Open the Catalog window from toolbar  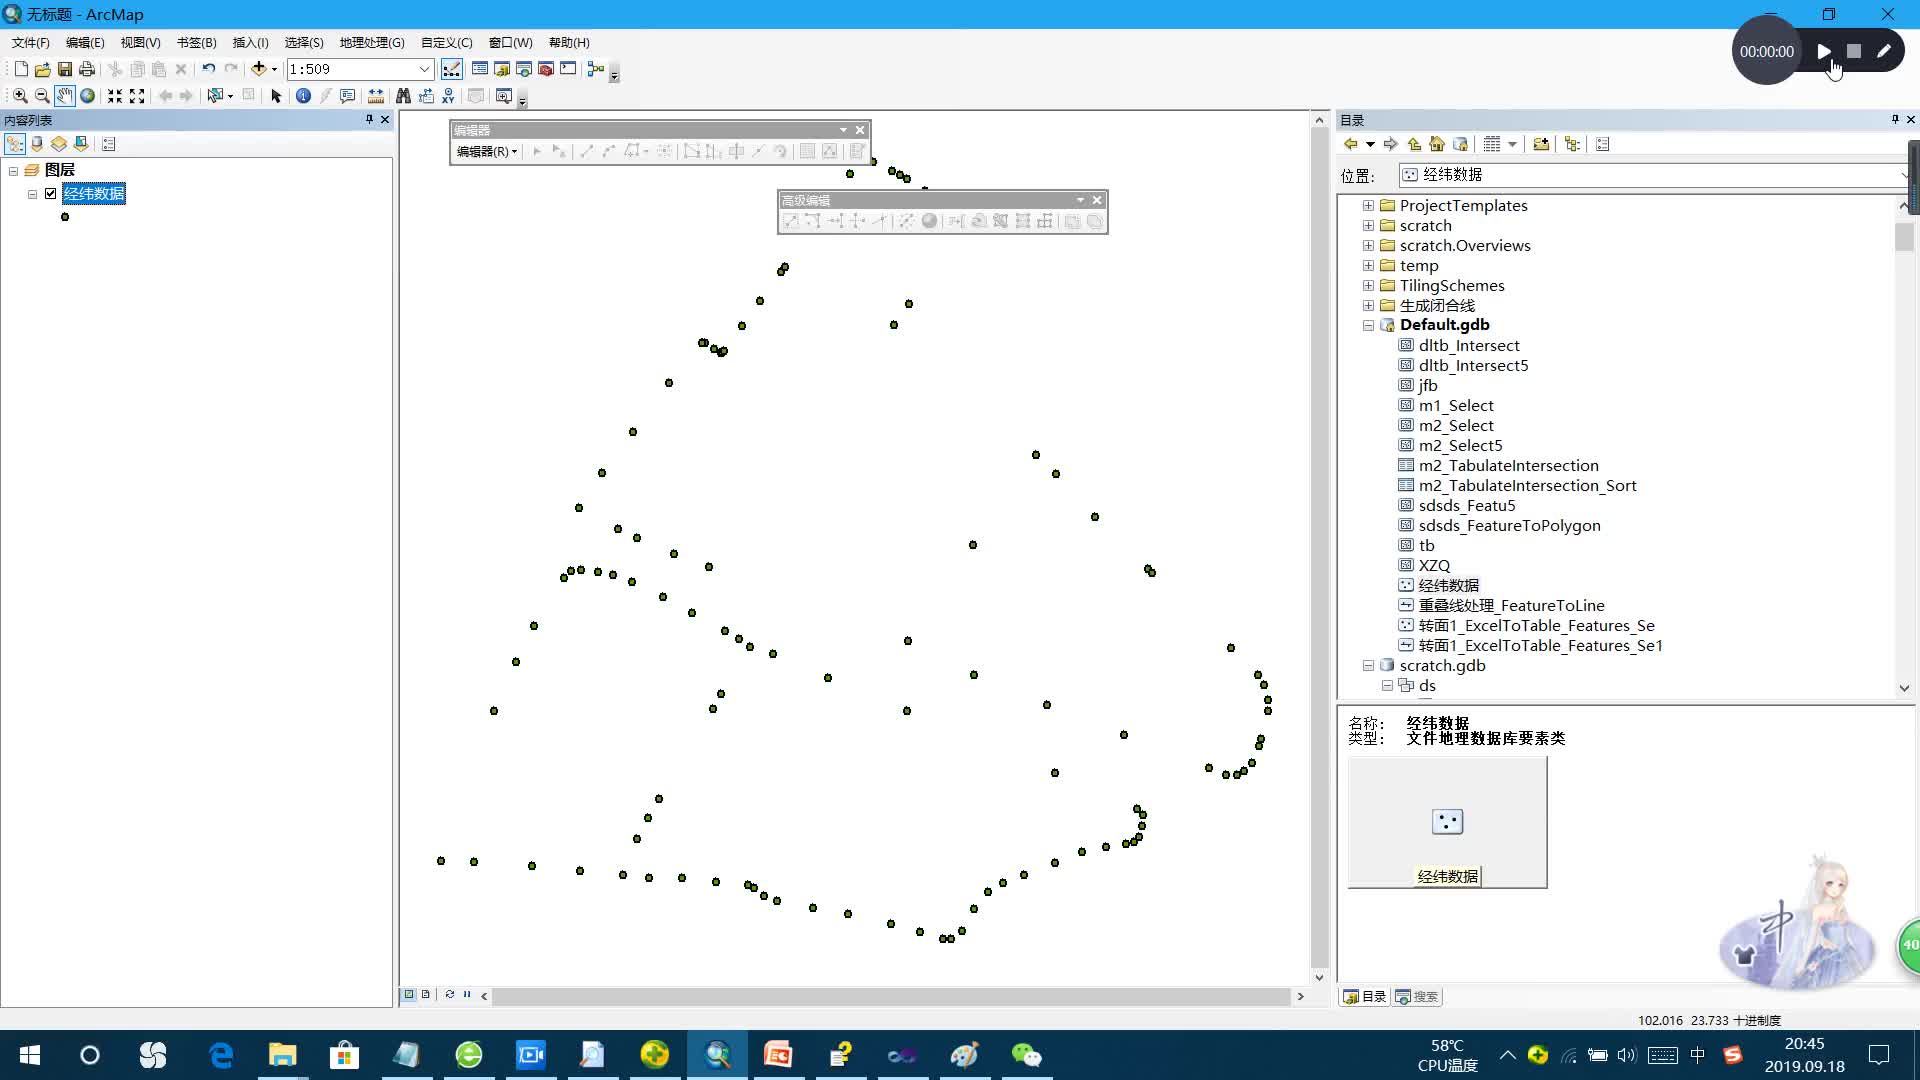point(502,69)
